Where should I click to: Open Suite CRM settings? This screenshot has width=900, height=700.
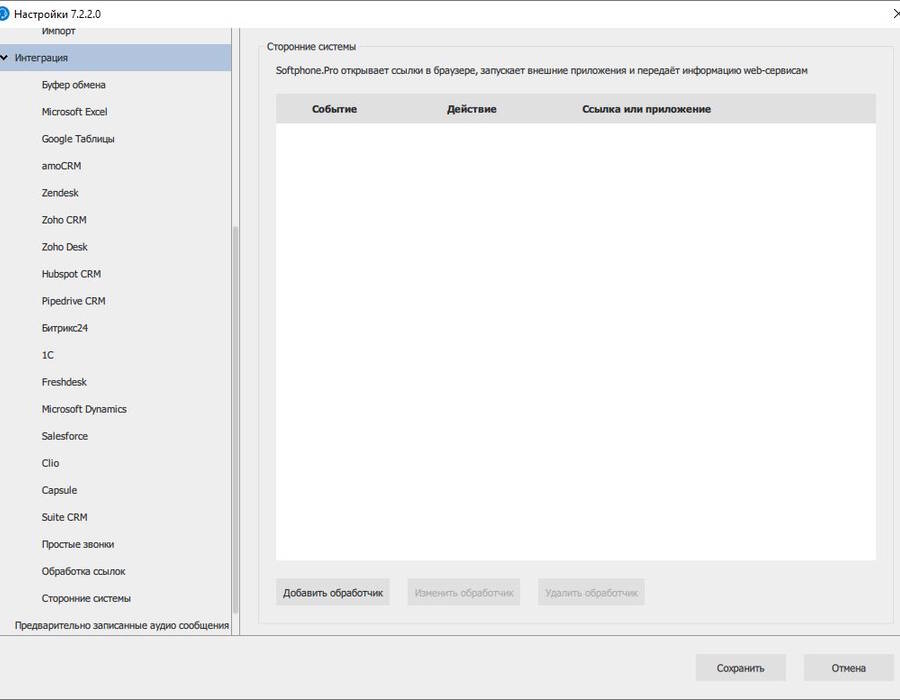[64, 517]
